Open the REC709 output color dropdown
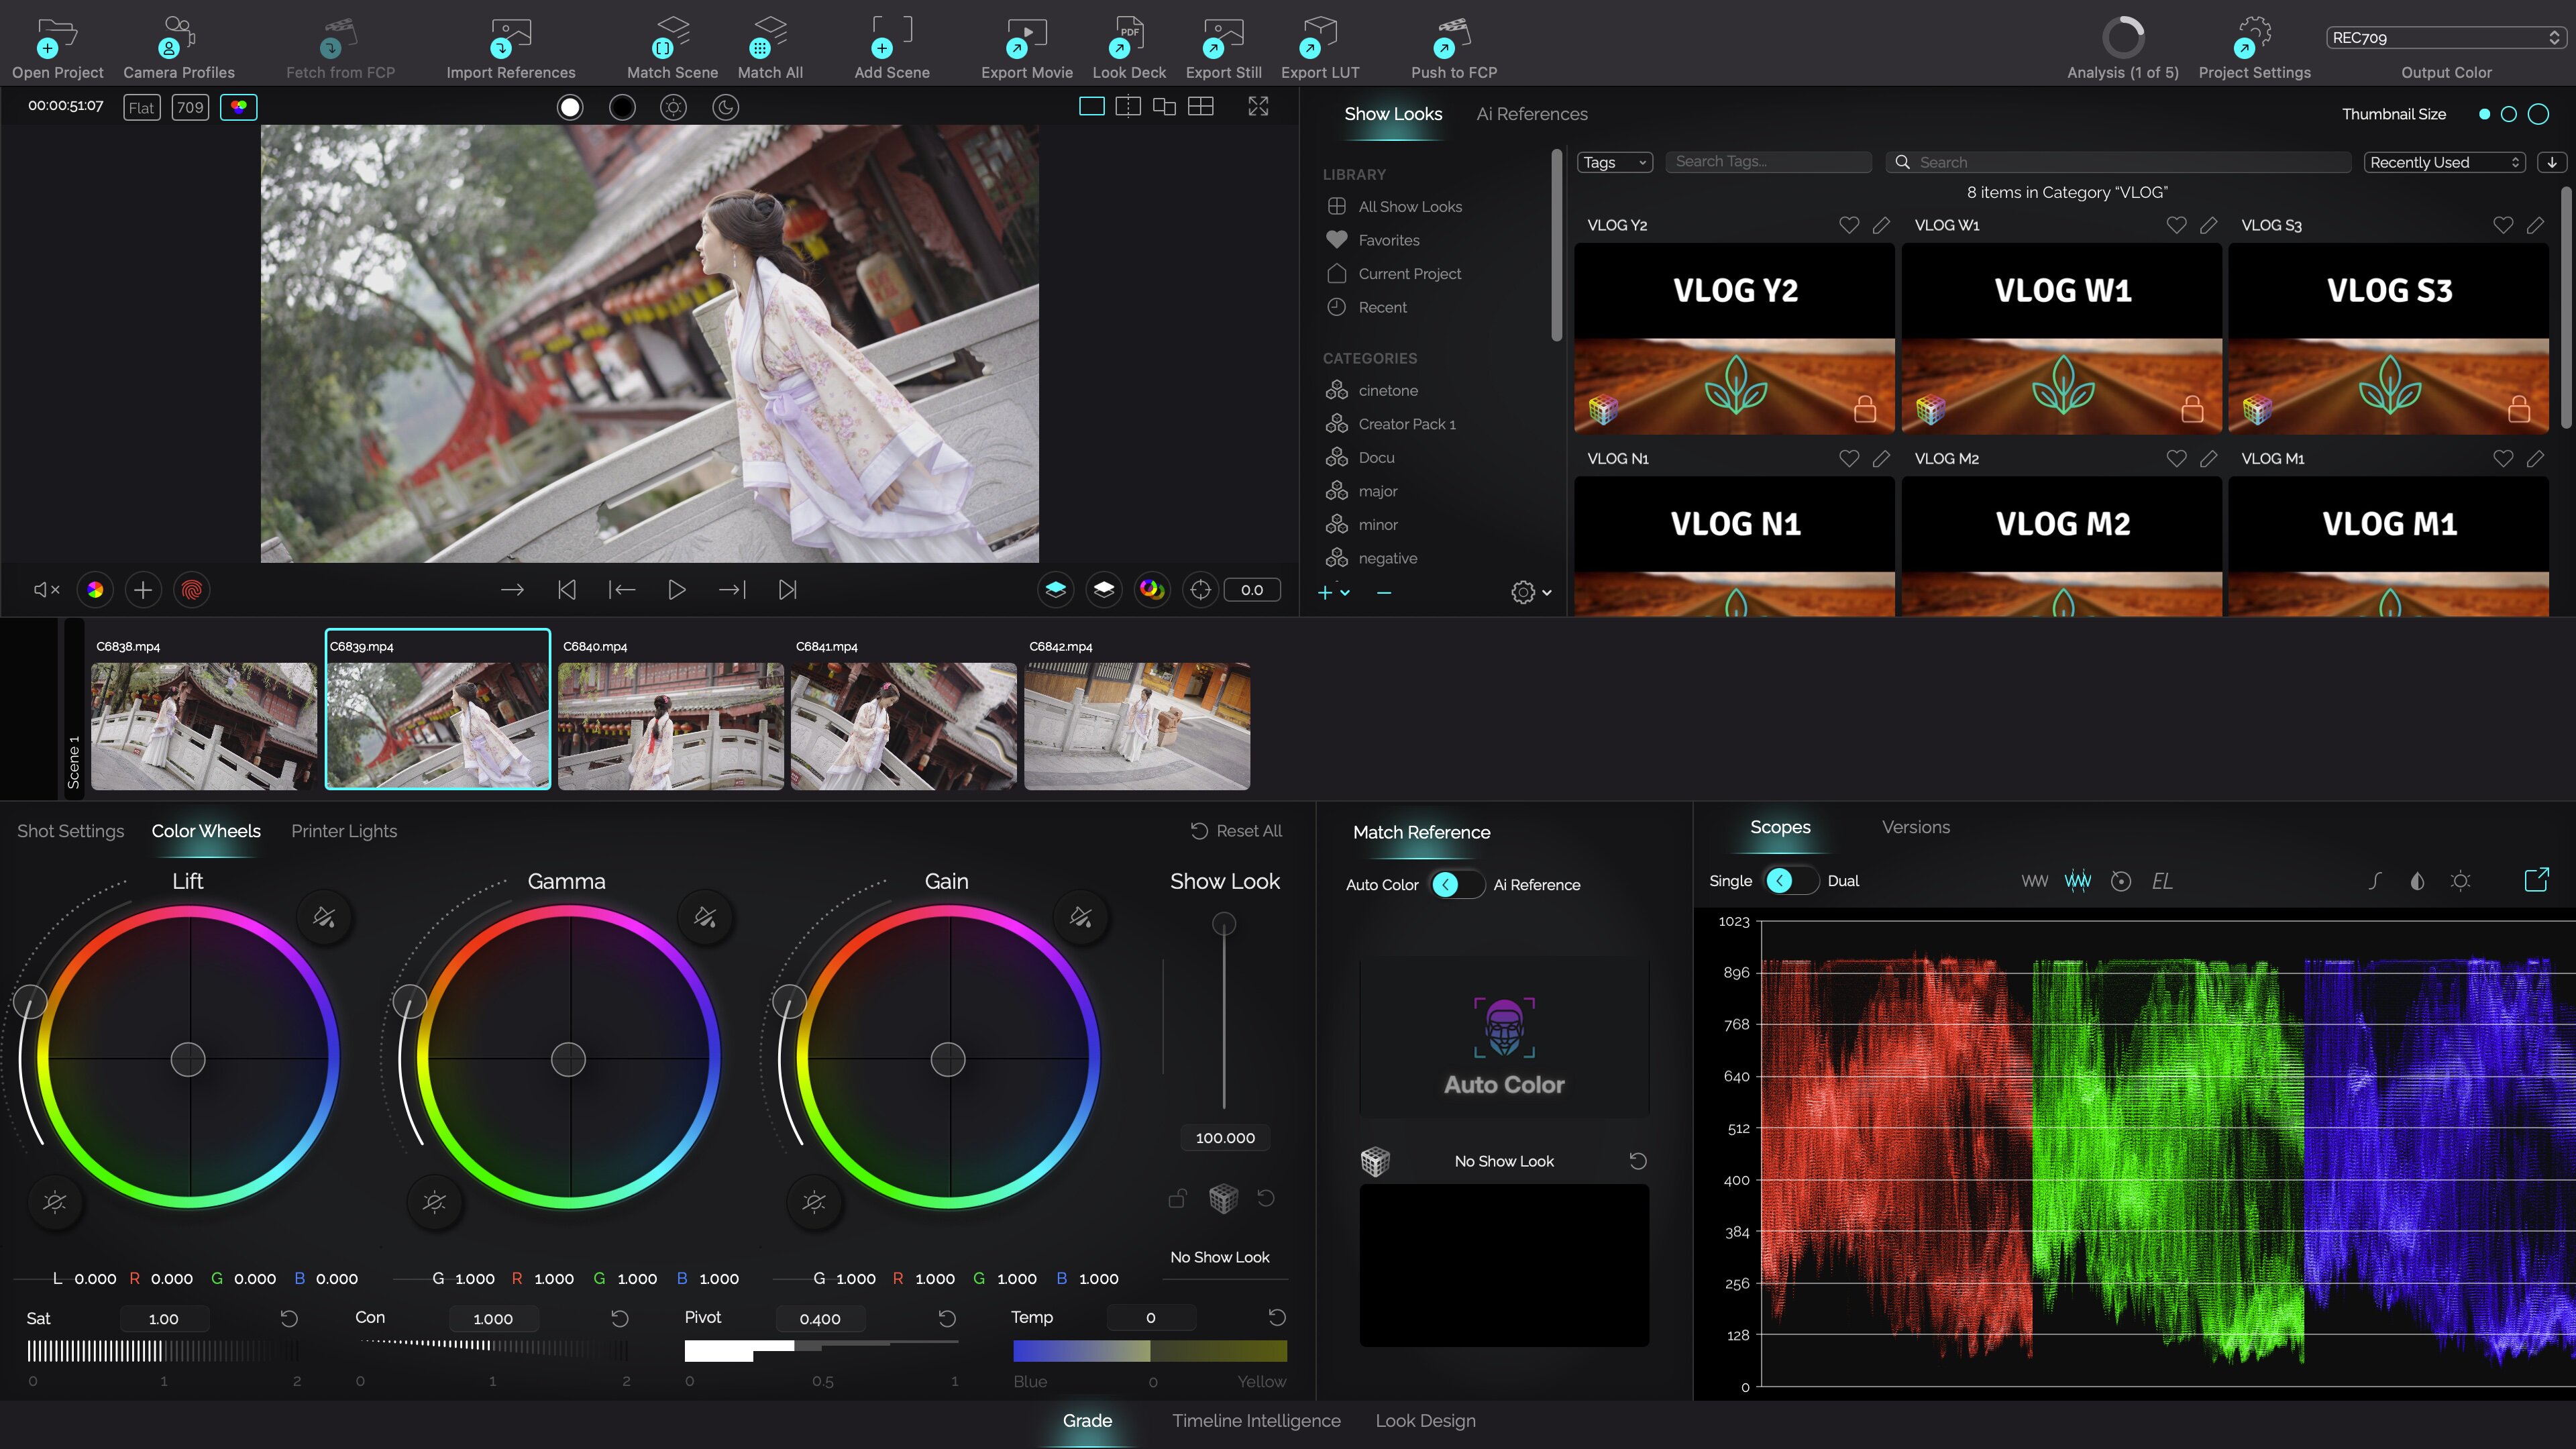This screenshot has width=2576, height=1449. tap(2445, 38)
